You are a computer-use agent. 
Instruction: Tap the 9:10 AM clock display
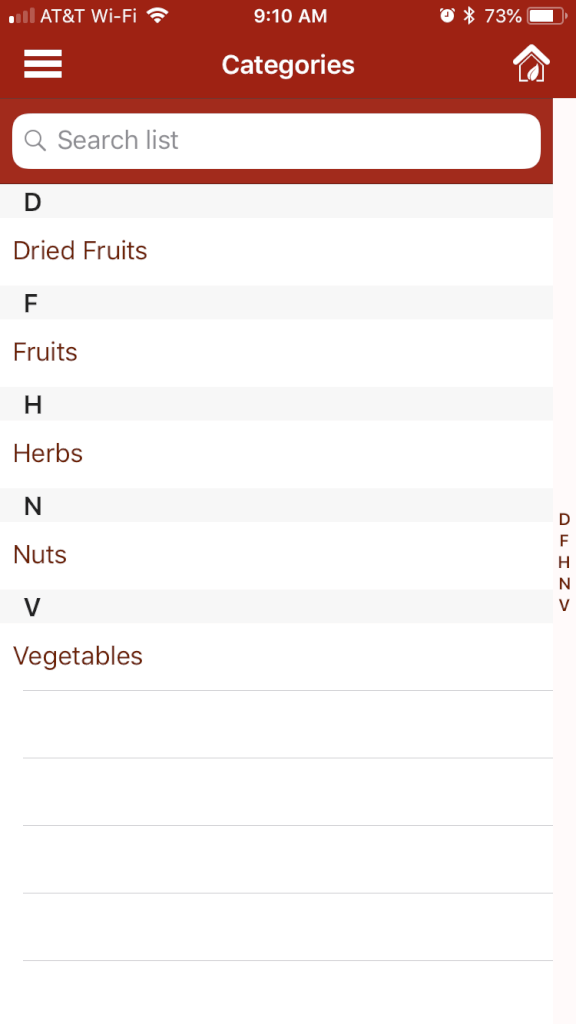tap(290, 16)
